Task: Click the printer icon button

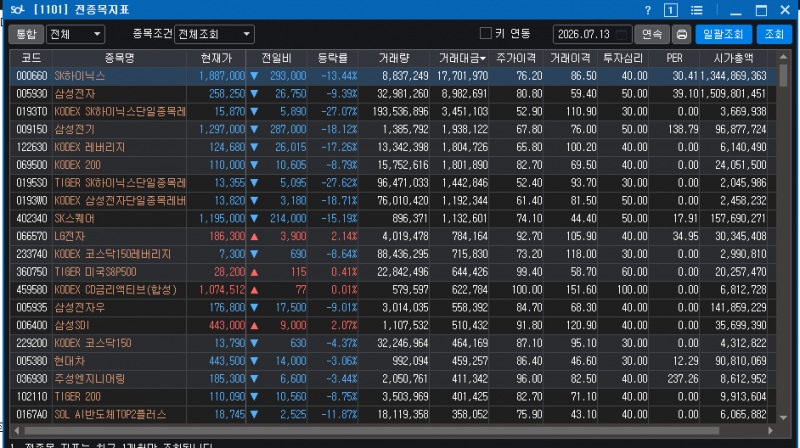Action: tap(682, 34)
